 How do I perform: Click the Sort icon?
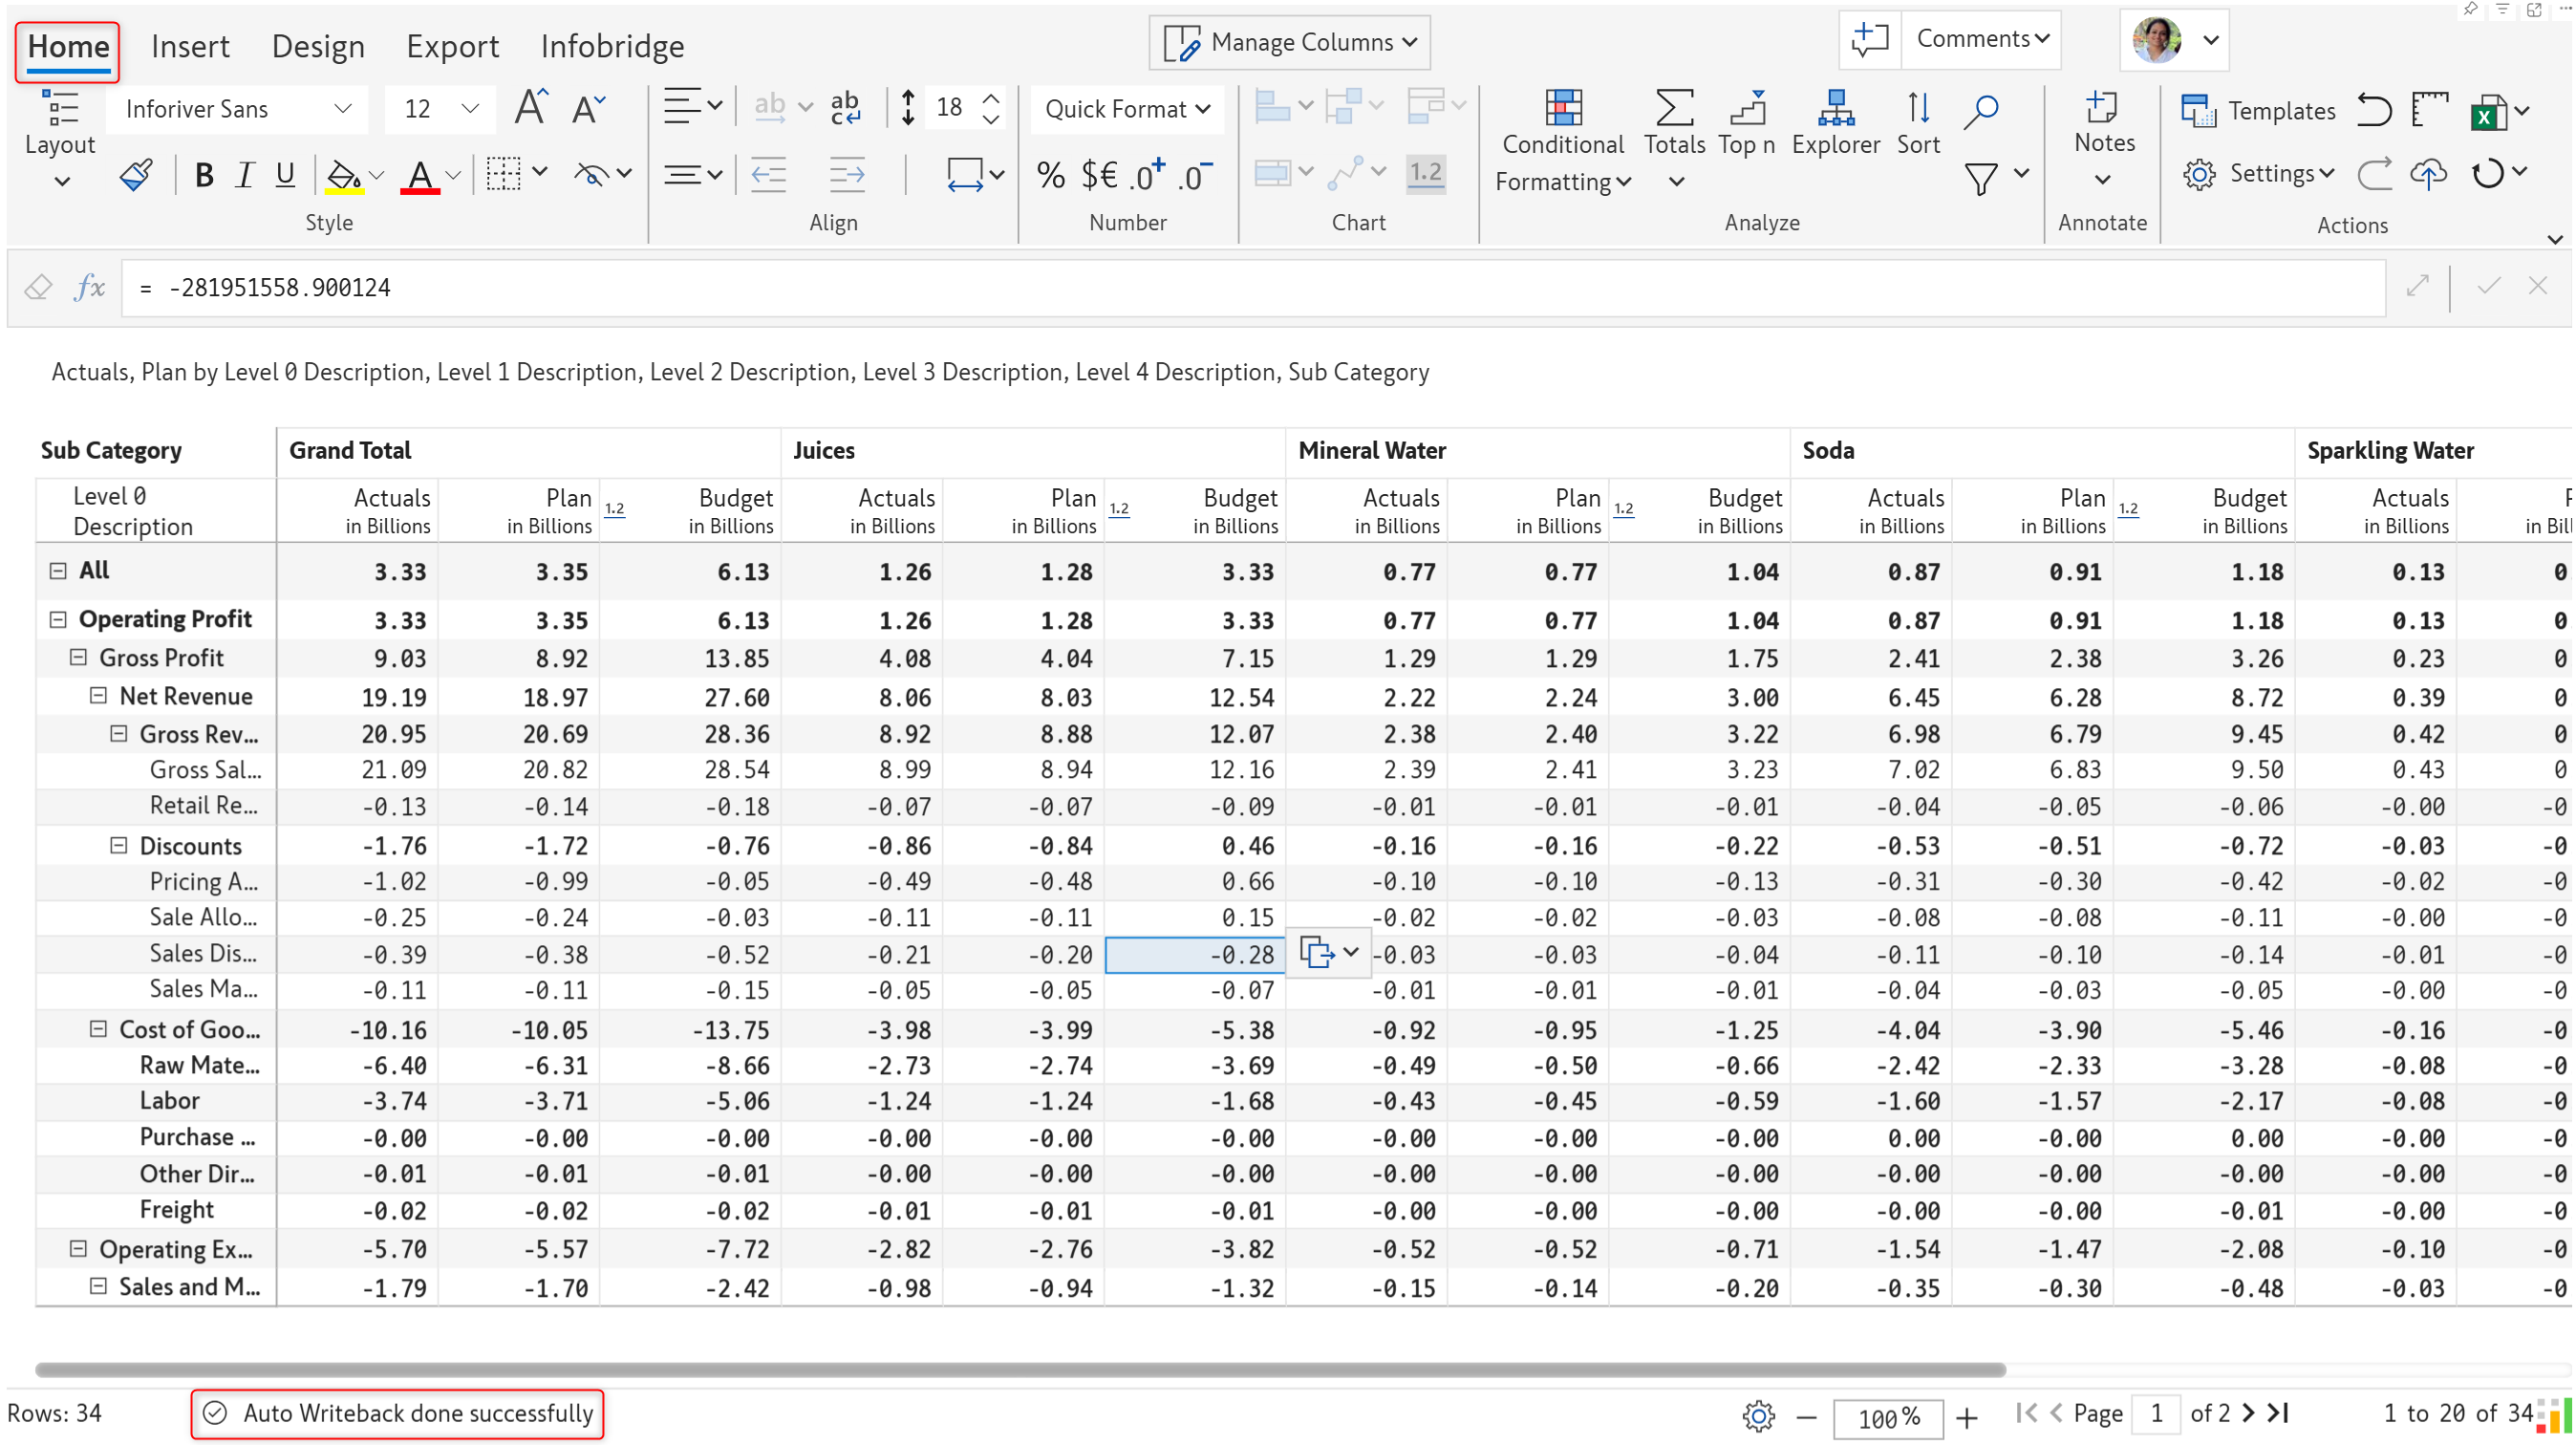tap(1917, 109)
